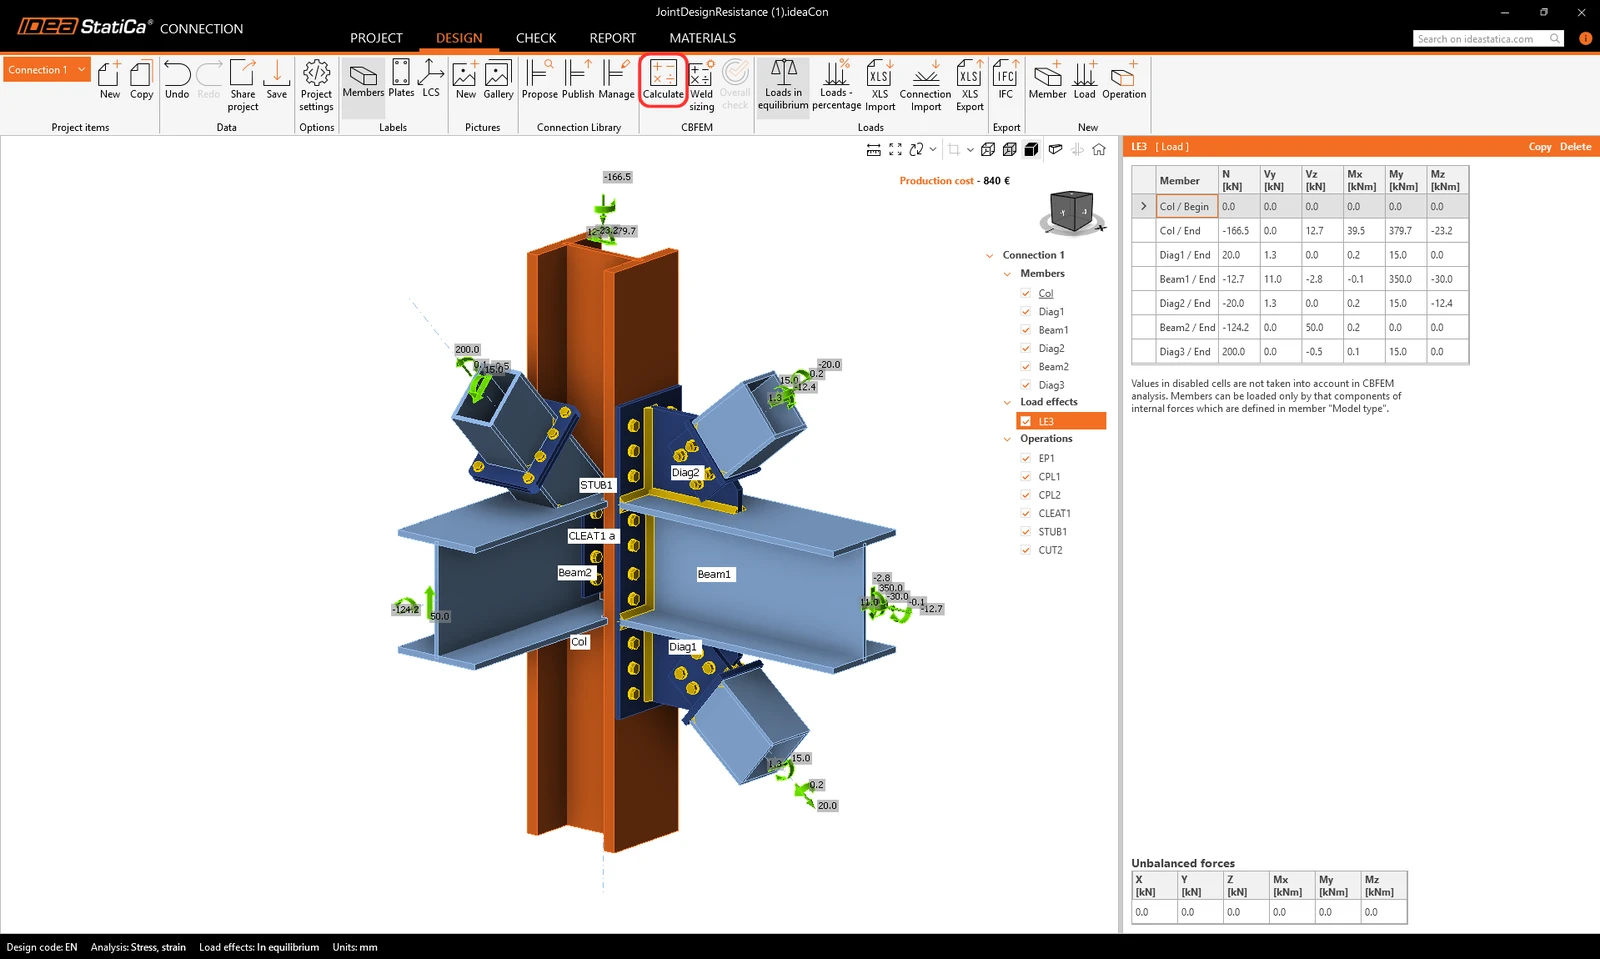Select transparent view mode cube

(x=1009, y=150)
